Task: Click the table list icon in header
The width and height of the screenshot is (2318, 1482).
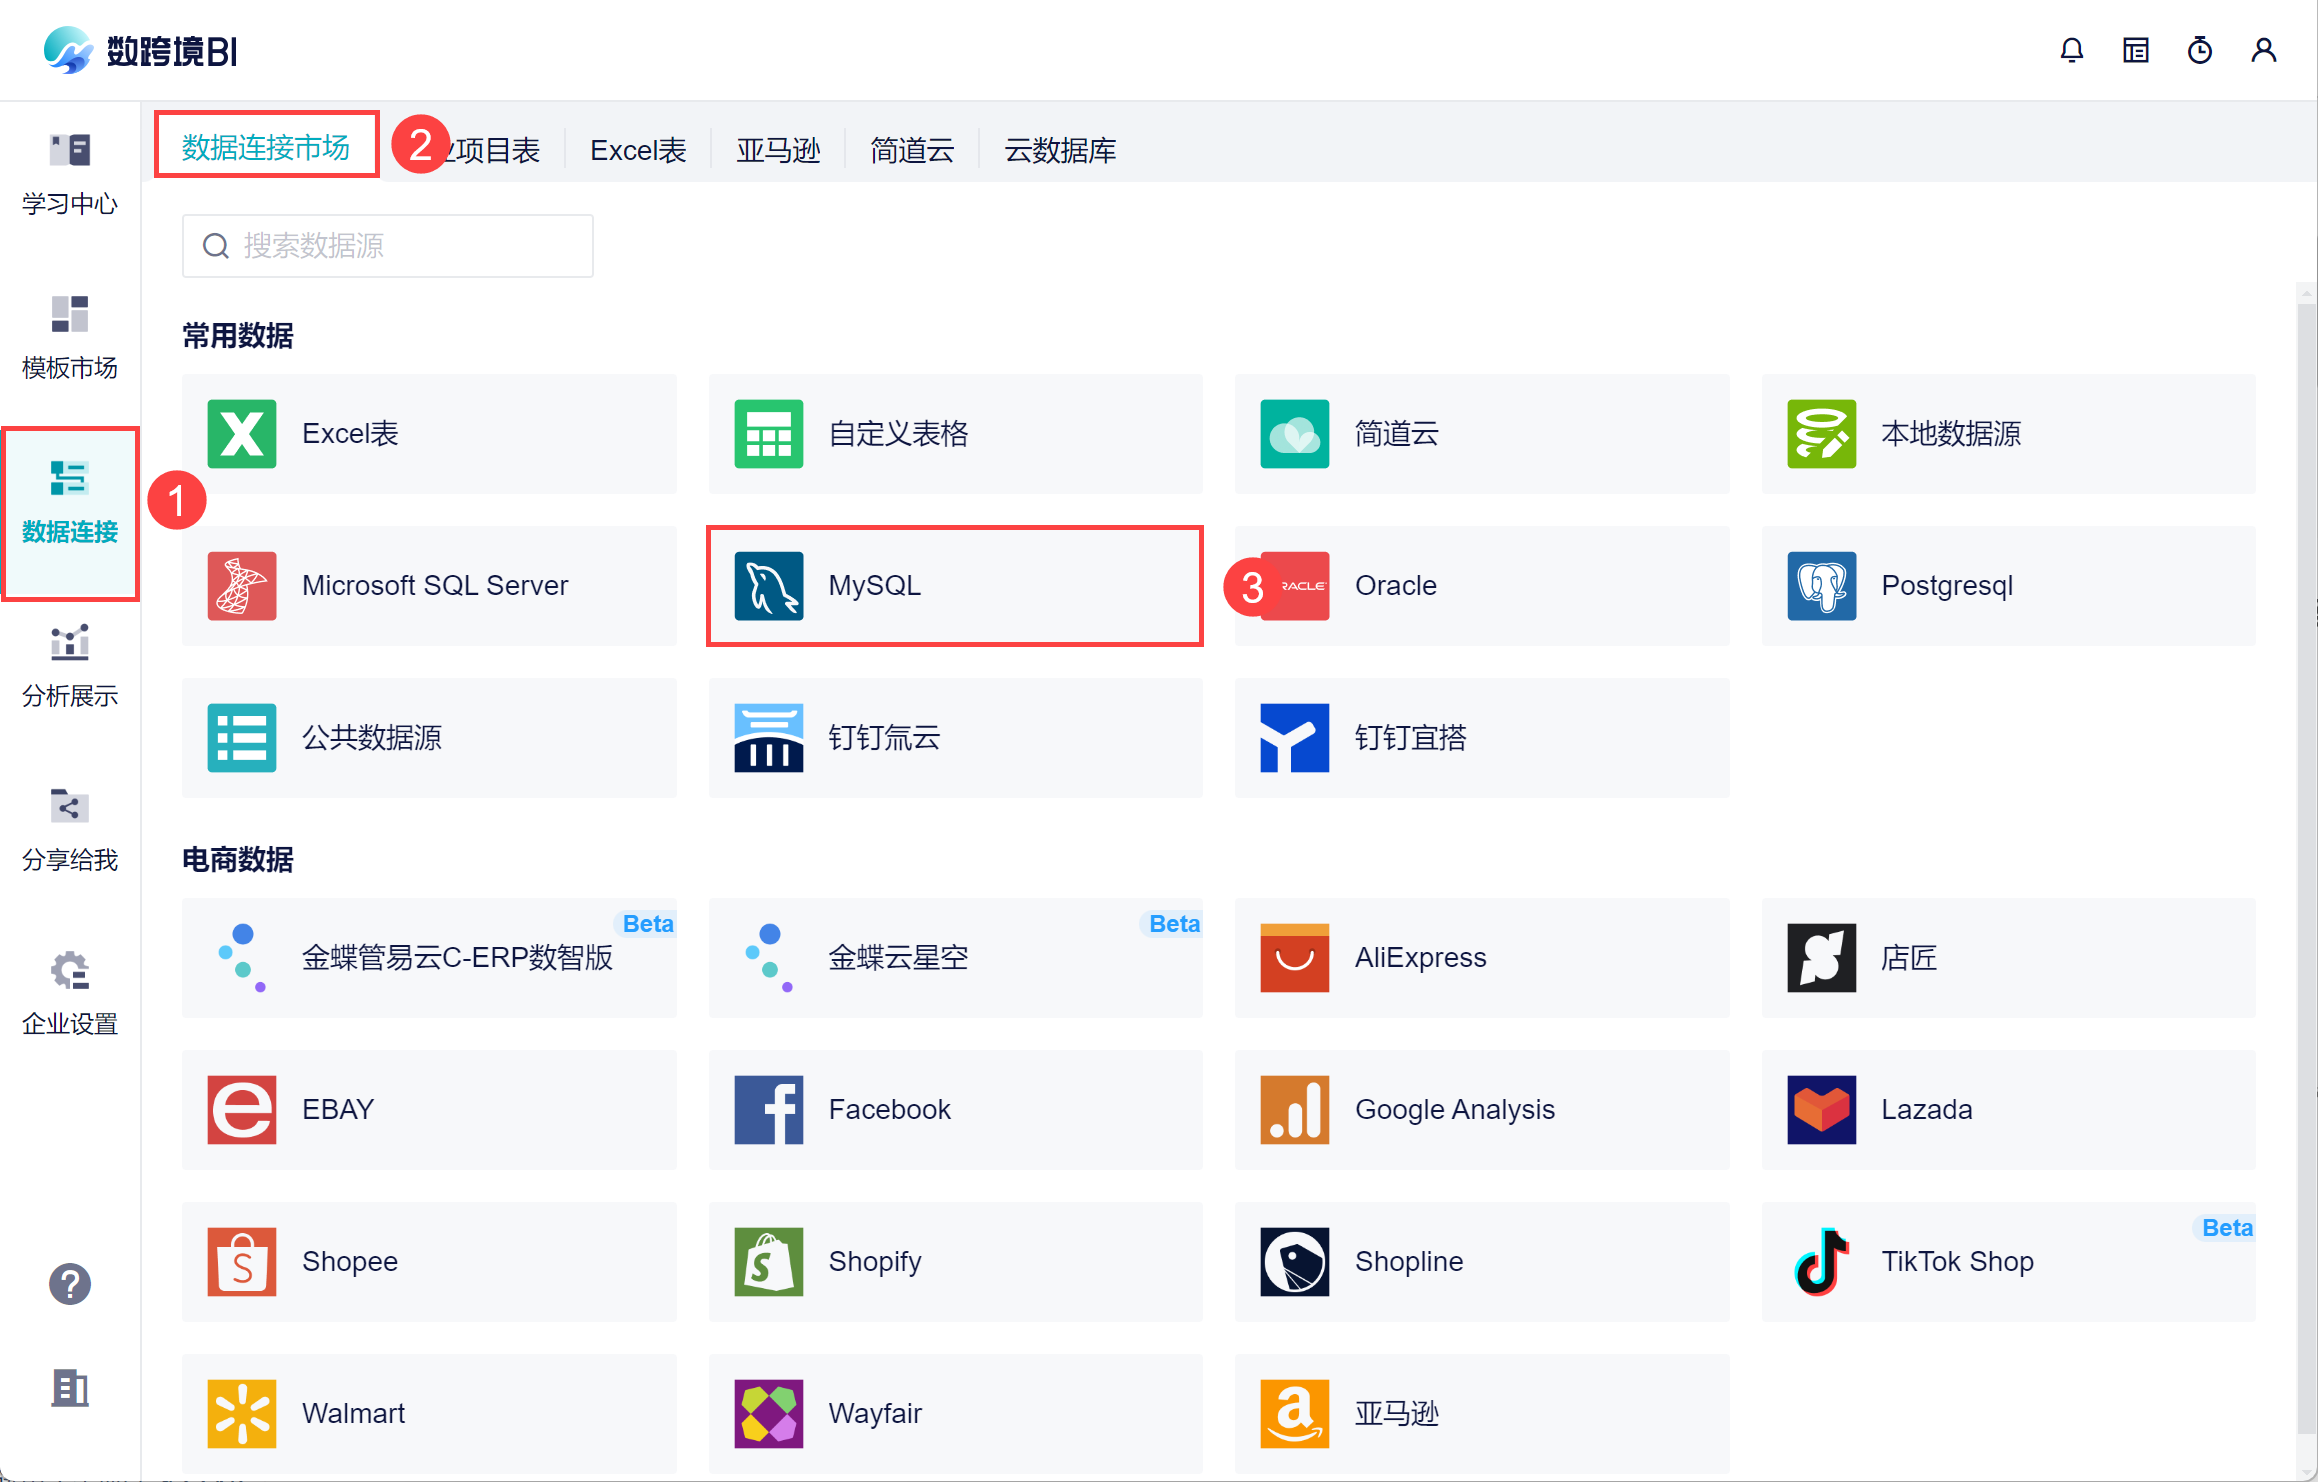Action: pyautogui.click(x=2135, y=50)
